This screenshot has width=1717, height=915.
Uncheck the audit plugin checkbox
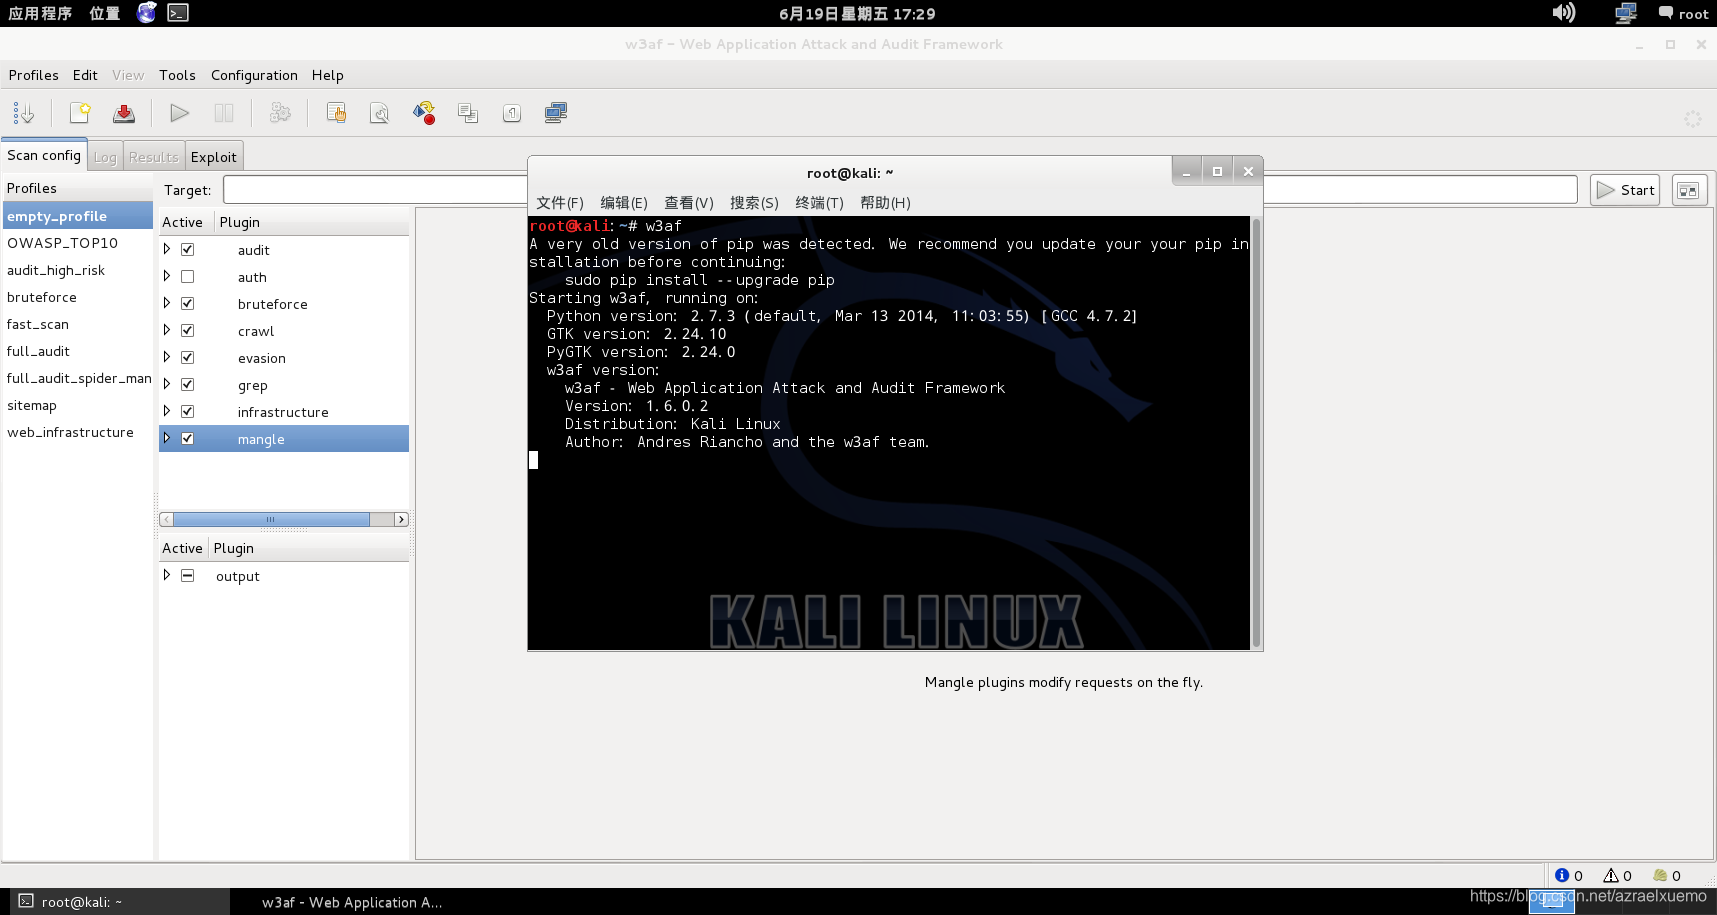(186, 249)
